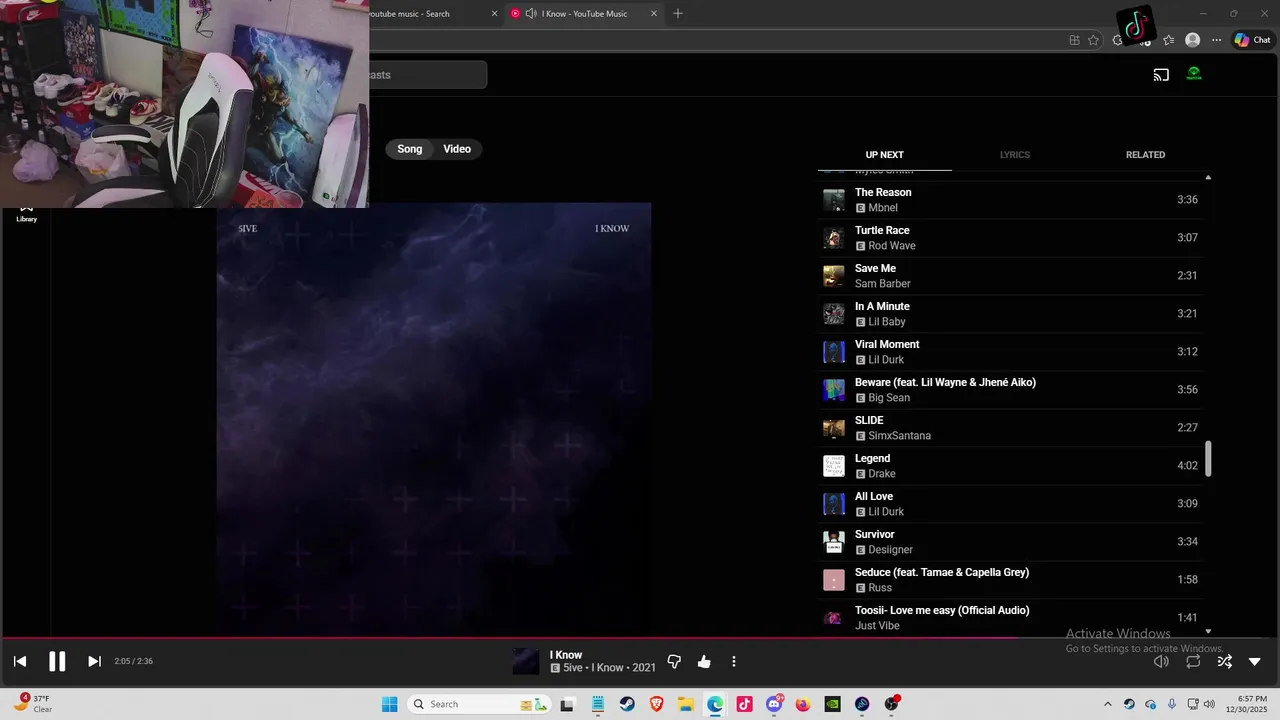Play Seduce by Russ from queue
This screenshot has height=720, width=1280.
[x=1010, y=580]
